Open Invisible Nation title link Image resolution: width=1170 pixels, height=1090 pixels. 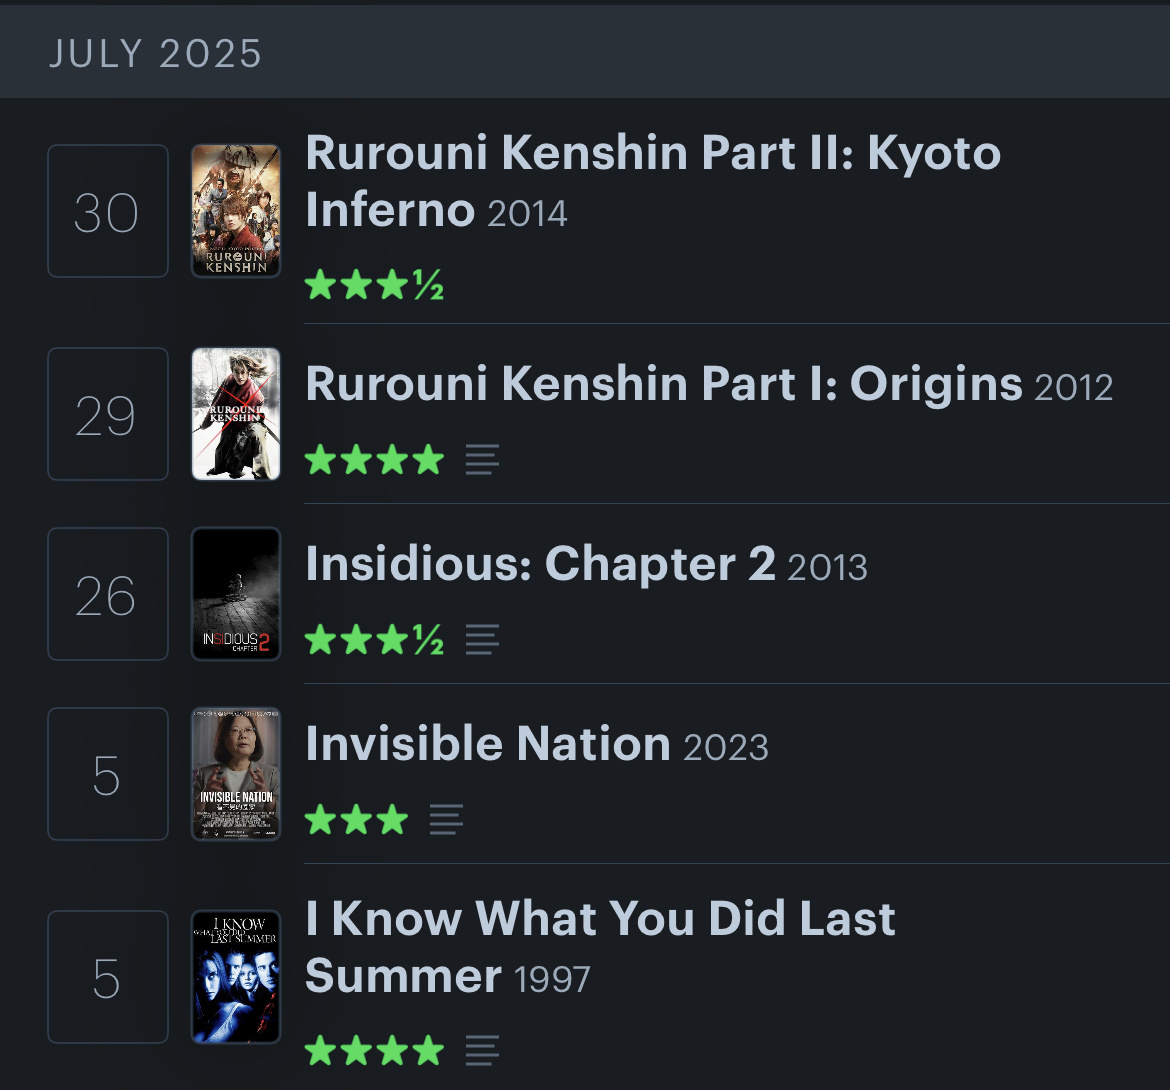pos(488,744)
